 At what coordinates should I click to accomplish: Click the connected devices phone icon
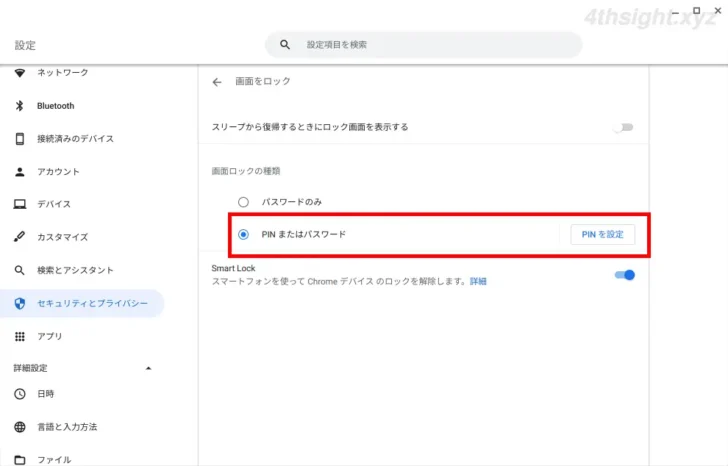click(20, 139)
